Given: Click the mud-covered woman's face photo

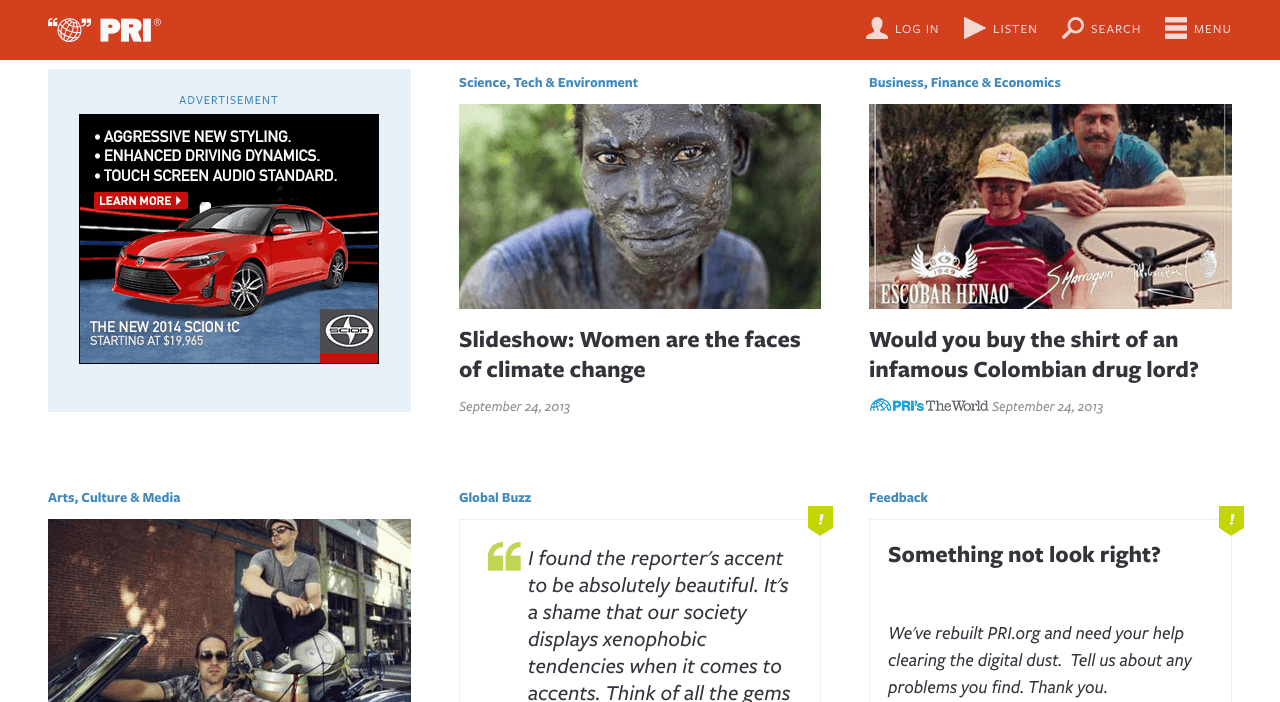Looking at the screenshot, I should click(640, 206).
